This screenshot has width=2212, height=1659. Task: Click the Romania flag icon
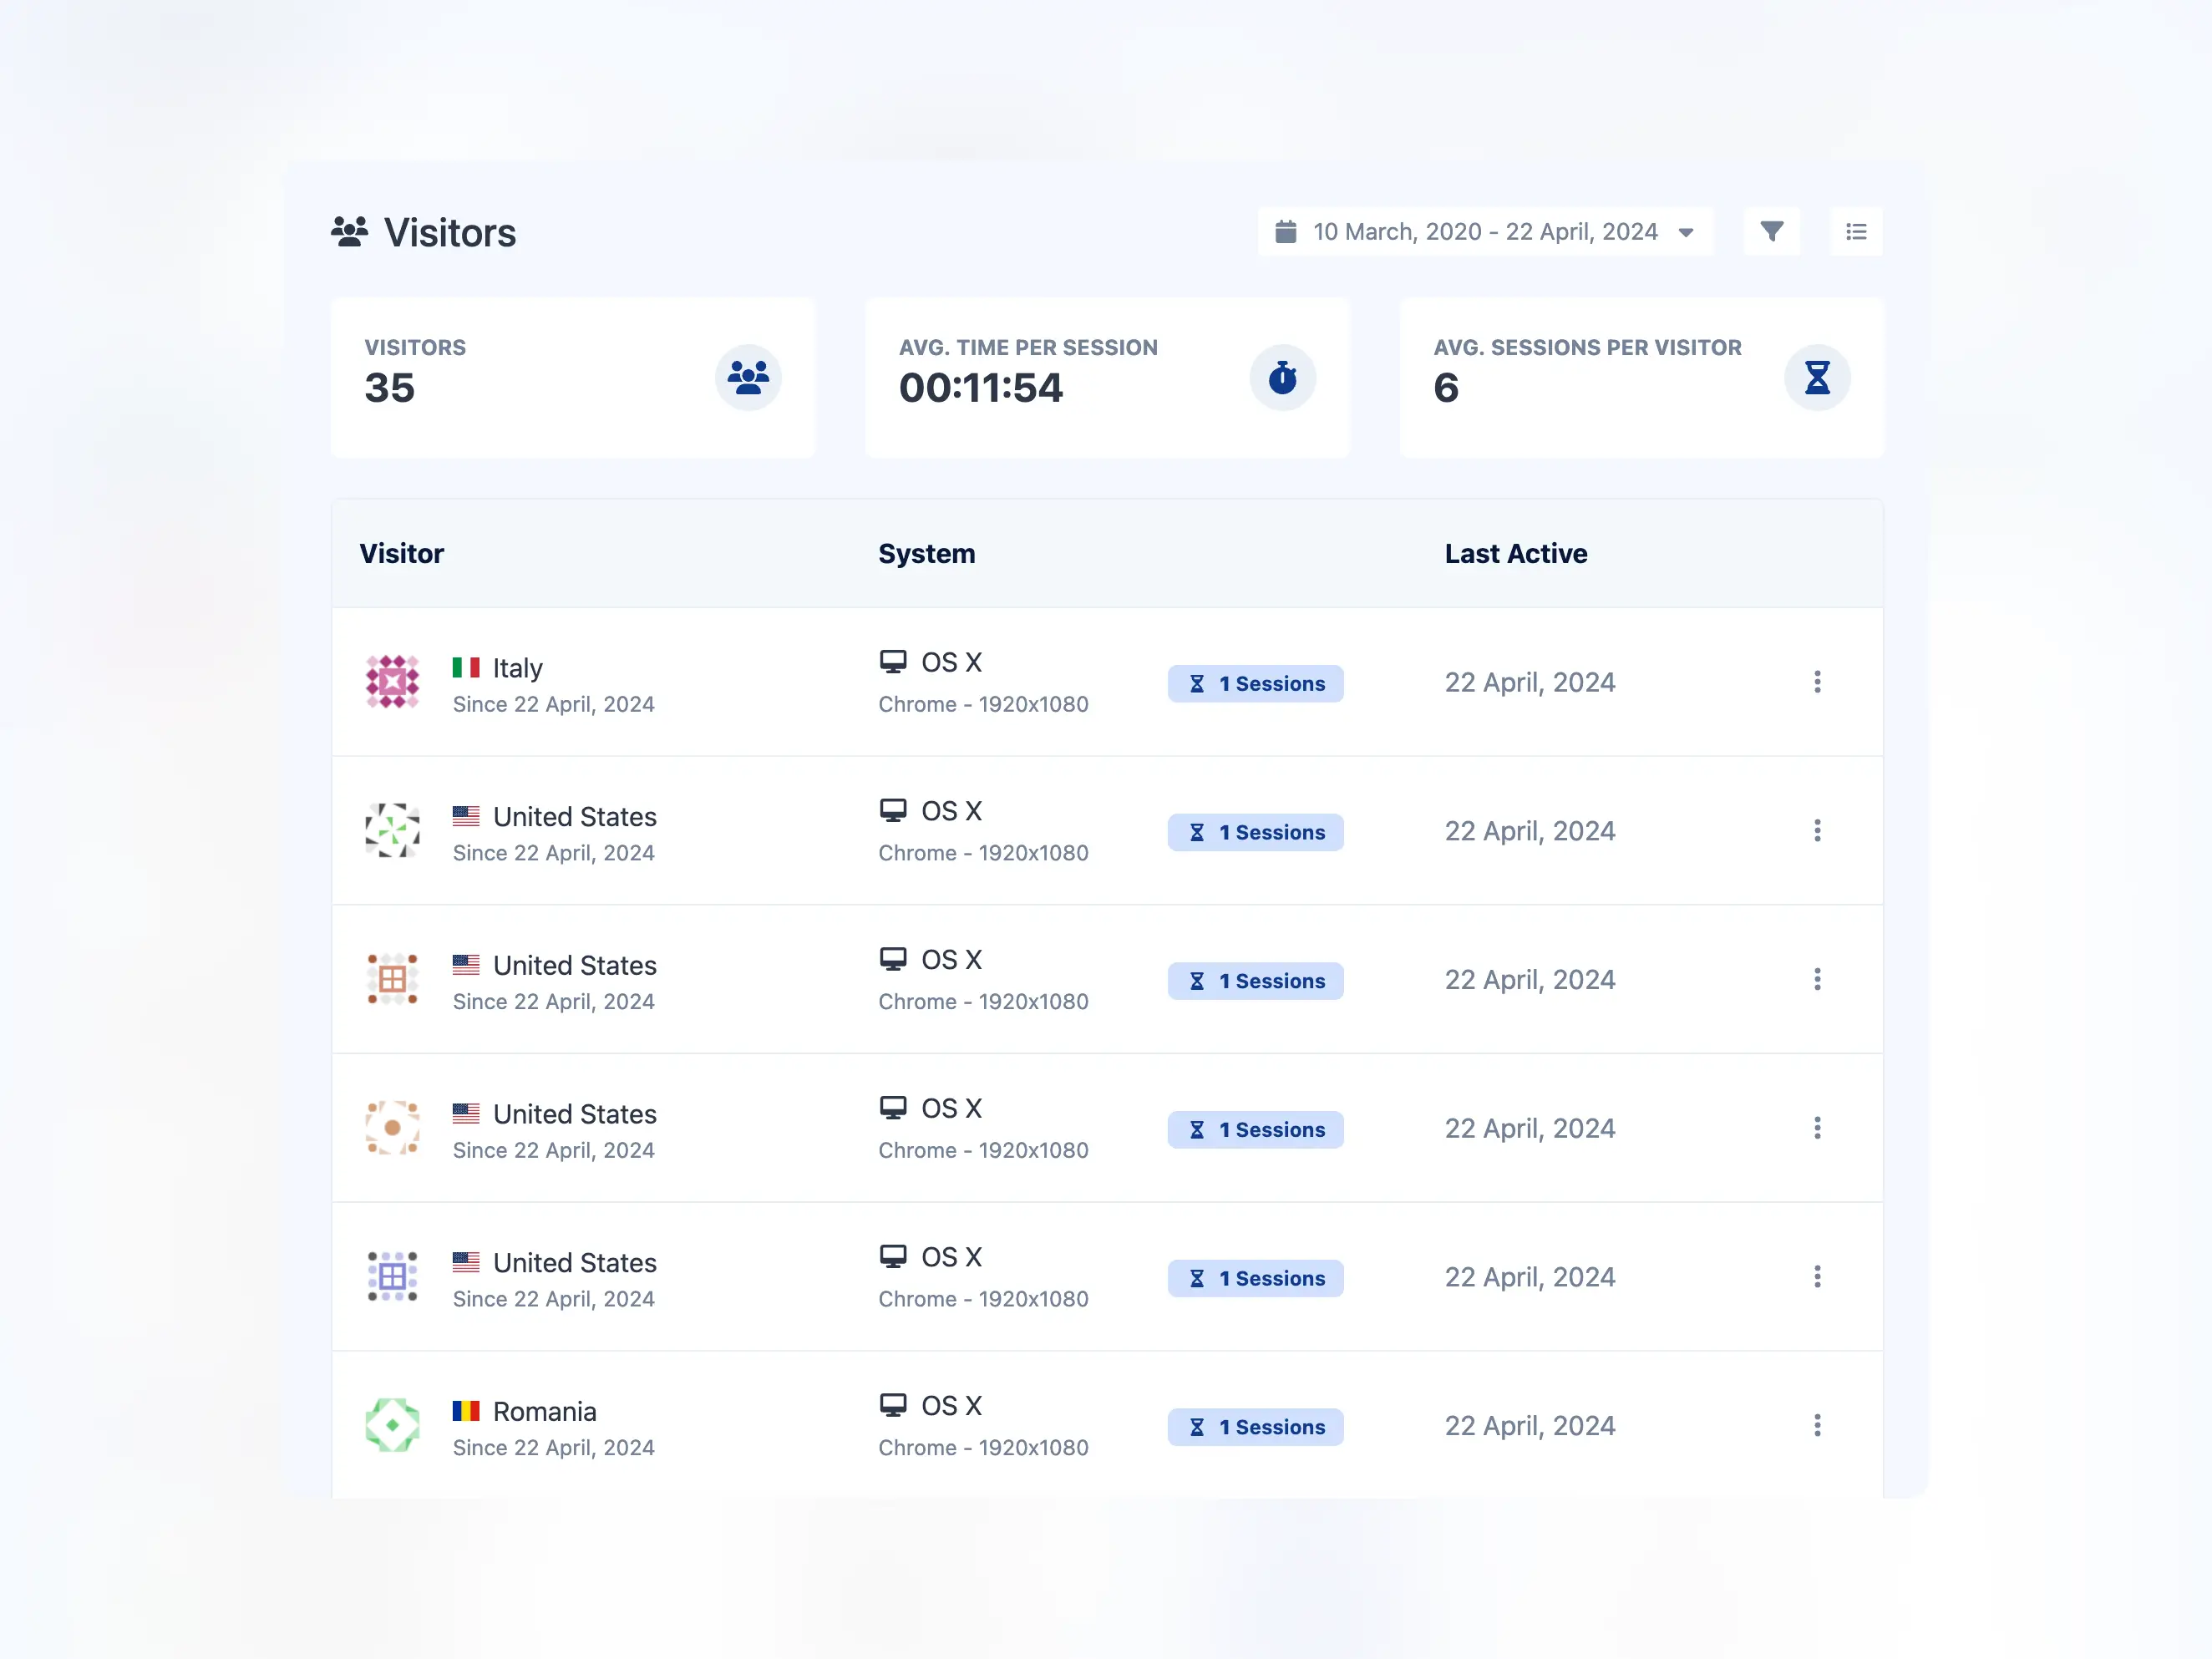(466, 1411)
